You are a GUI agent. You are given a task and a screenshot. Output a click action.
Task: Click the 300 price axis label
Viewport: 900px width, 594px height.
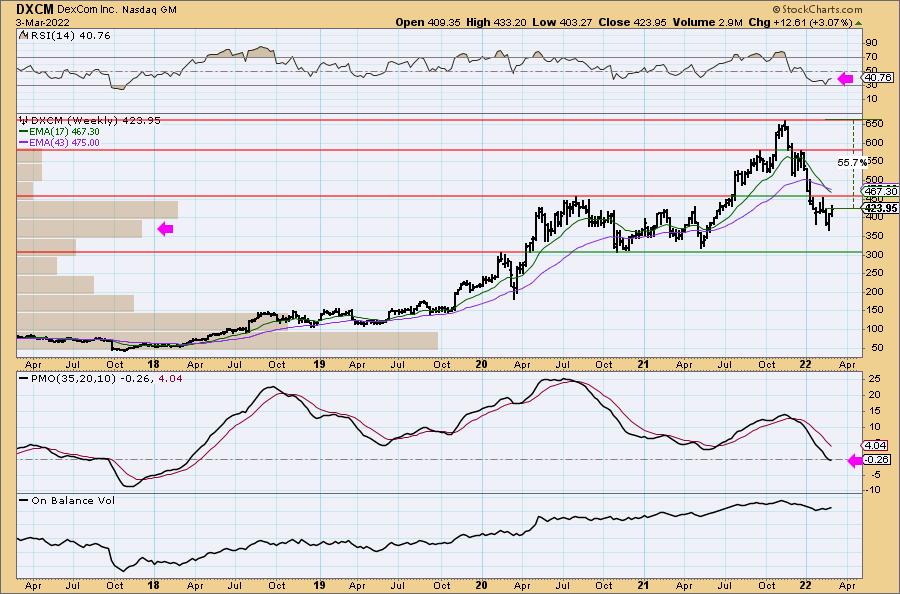tap(874, 255)
